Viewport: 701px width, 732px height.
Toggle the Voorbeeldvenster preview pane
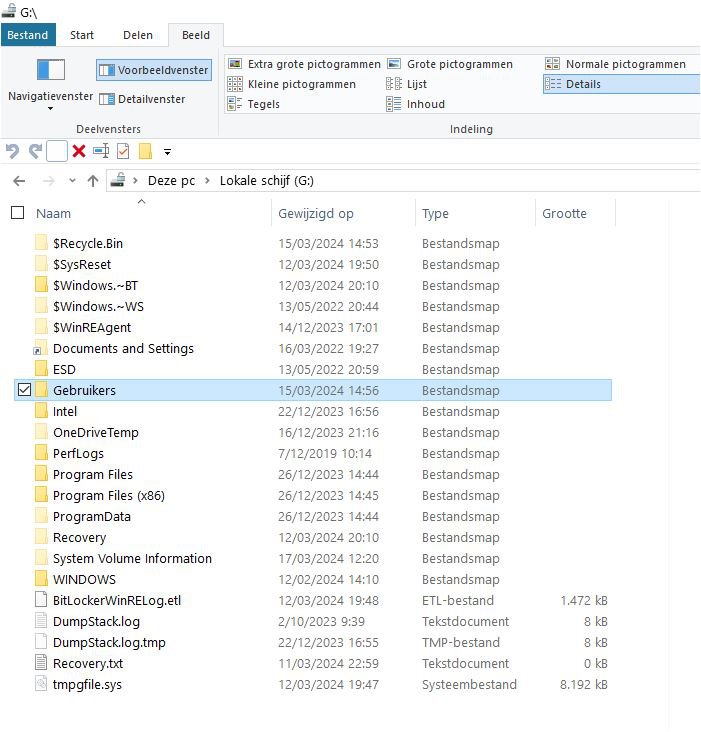coord(154,70)
